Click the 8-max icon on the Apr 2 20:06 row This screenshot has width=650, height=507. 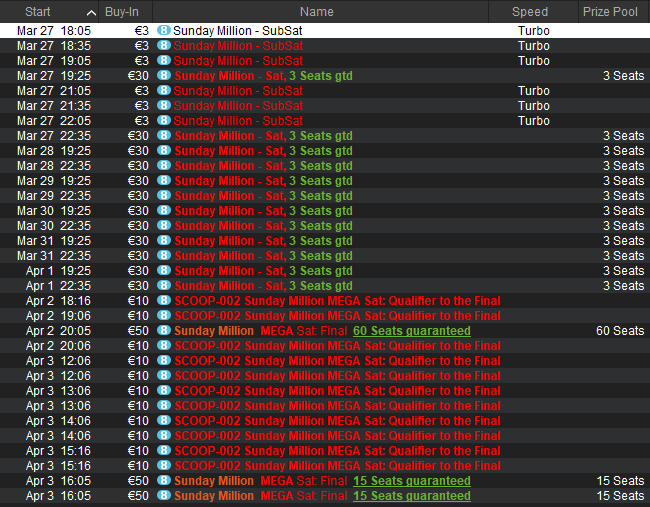point(164,345)
